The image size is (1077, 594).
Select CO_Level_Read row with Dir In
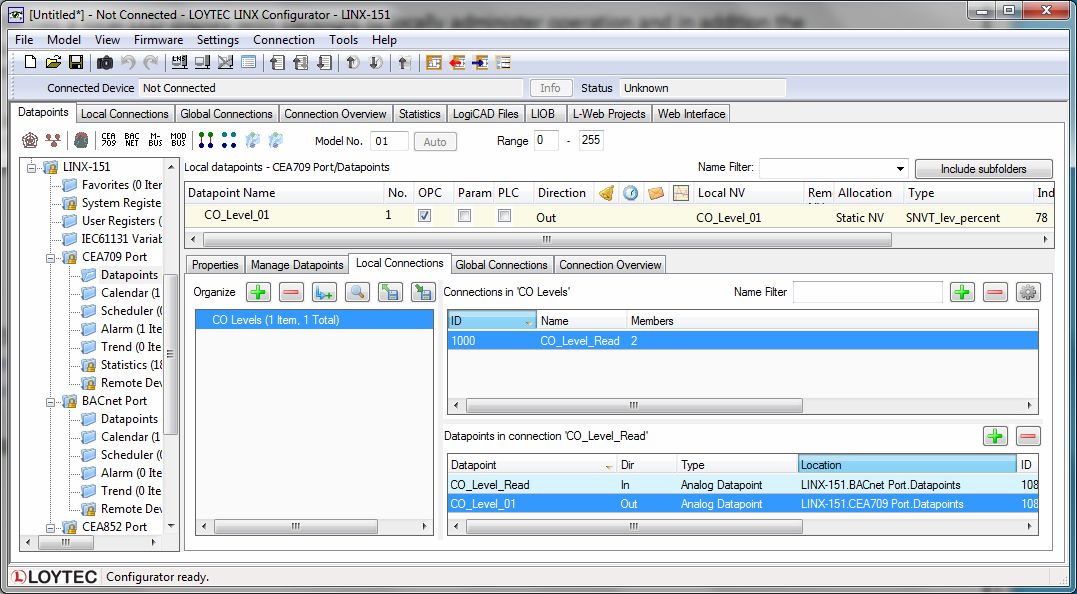tap(742, 485)
